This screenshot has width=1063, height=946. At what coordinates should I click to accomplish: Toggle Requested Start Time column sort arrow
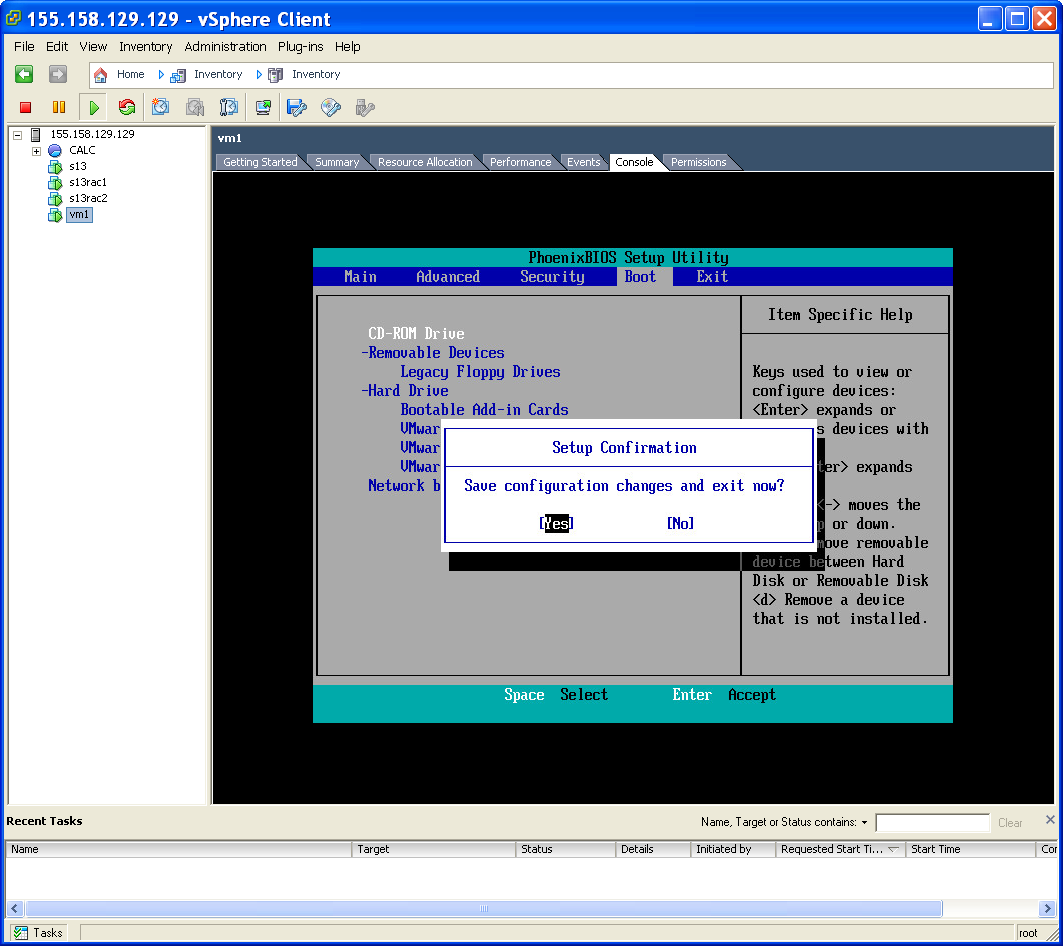[x=894, y=849]
